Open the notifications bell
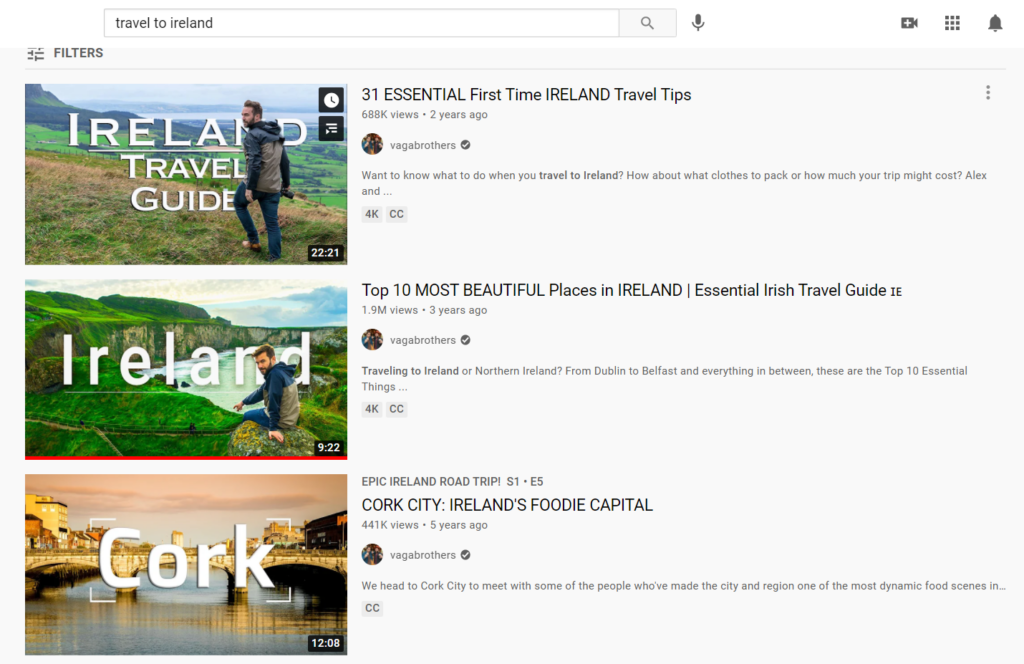The height and width of the screenshot is (664, 1024). point(995,23)
